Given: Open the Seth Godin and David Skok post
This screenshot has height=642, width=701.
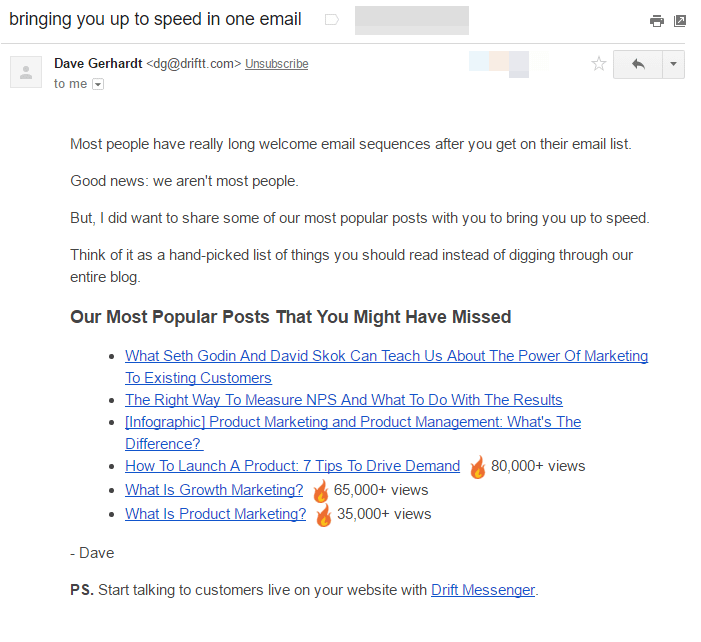Looking at the screenshot, I should pos(386,367).
